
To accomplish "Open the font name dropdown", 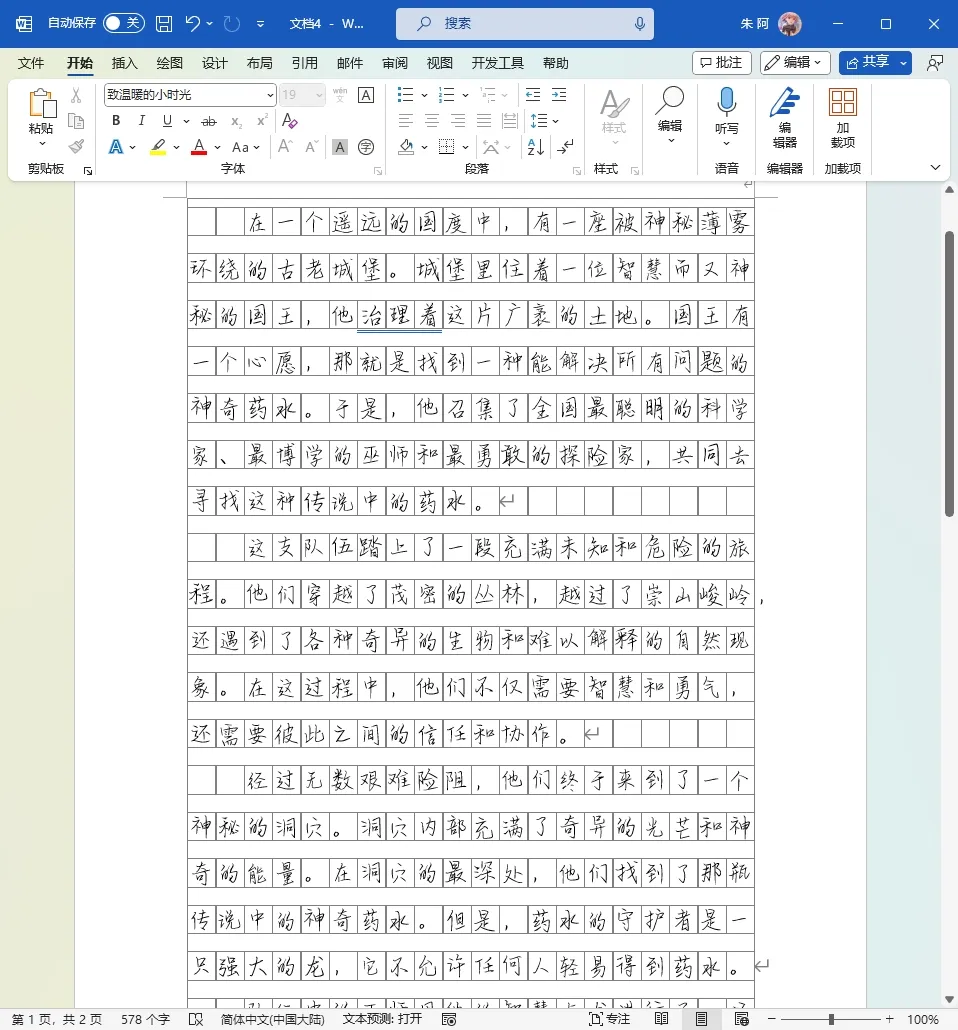I will pos(270,95).
